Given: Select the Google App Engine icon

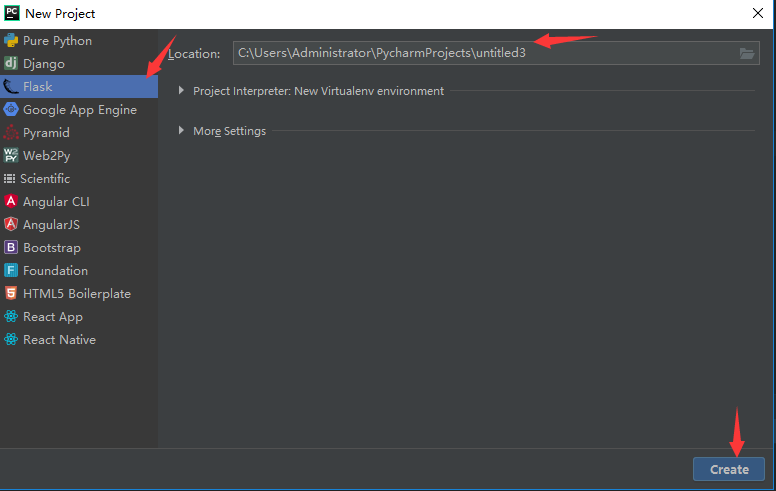Looking at the screenshot, I should pyautogui.click(x=11, y=109).
